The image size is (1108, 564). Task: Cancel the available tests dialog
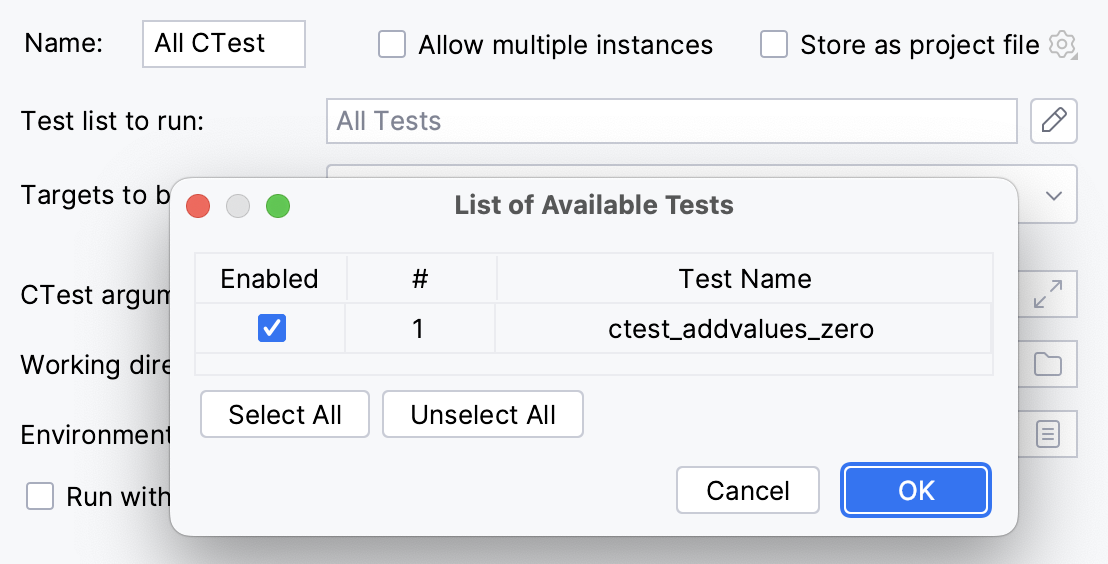pyautogui.click(x=748, y=490)
